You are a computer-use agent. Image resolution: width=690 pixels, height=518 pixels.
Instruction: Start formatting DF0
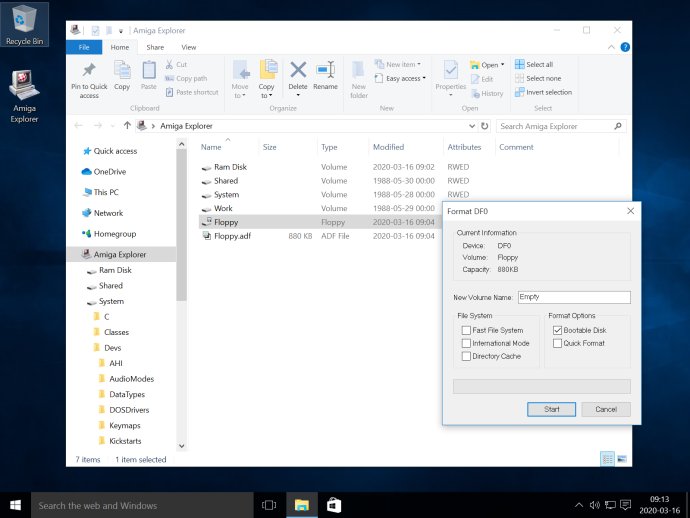pos(551,409)
